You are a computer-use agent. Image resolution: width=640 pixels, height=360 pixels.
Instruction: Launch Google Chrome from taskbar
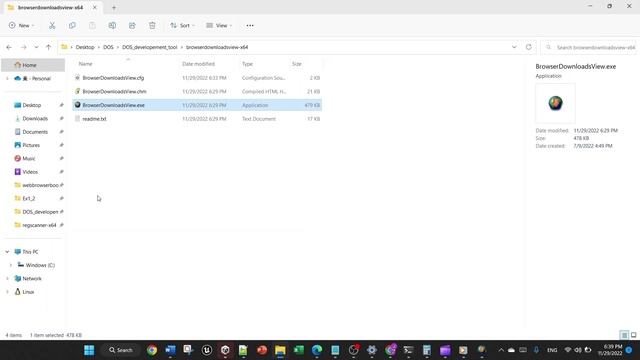(x=152, y=350)
